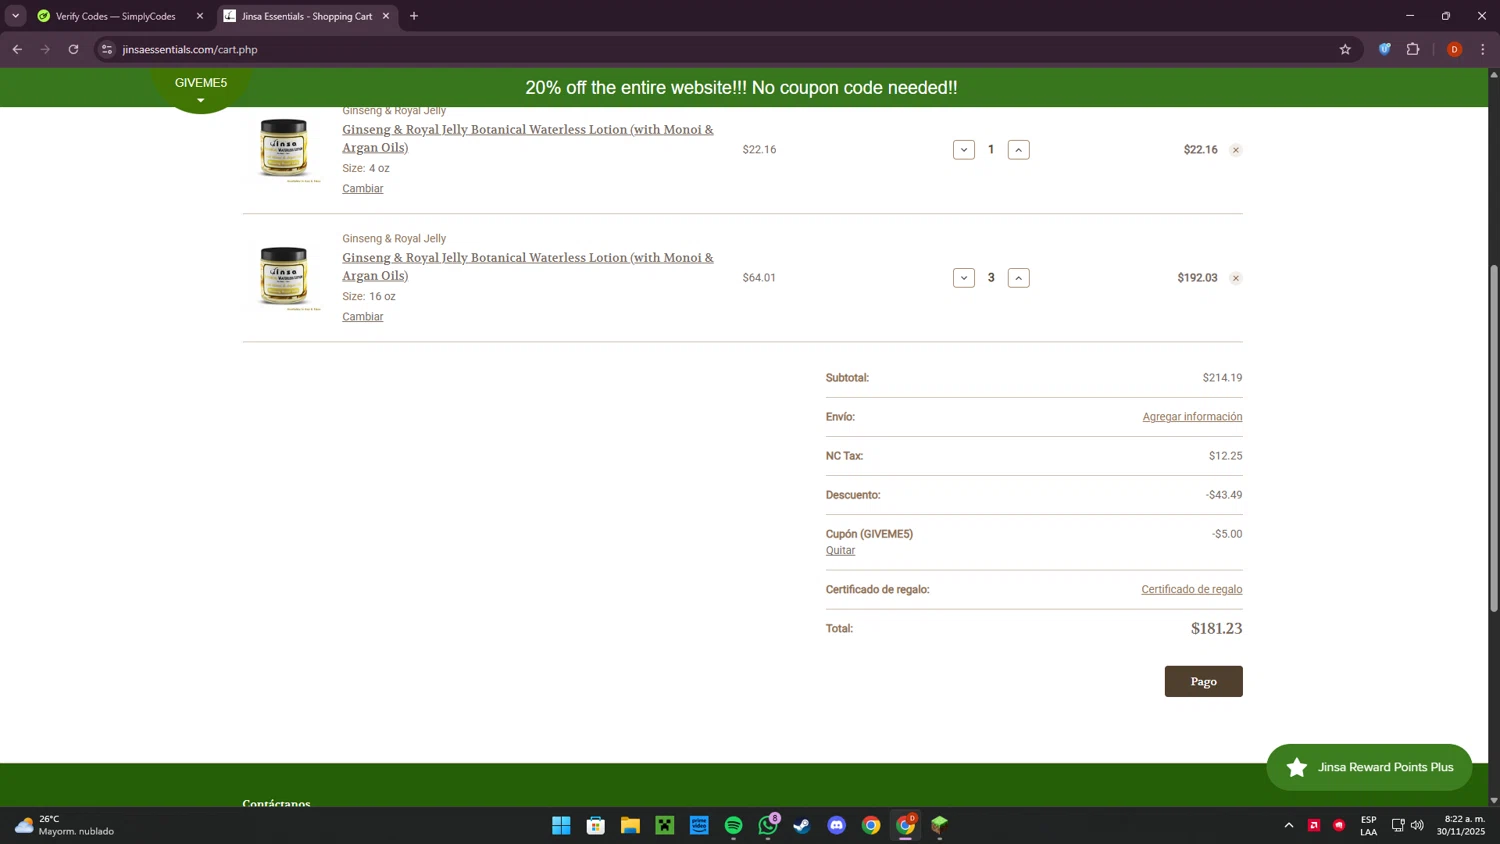
Task: Open the Chrome profile avatar
Action: point(1454,49)
